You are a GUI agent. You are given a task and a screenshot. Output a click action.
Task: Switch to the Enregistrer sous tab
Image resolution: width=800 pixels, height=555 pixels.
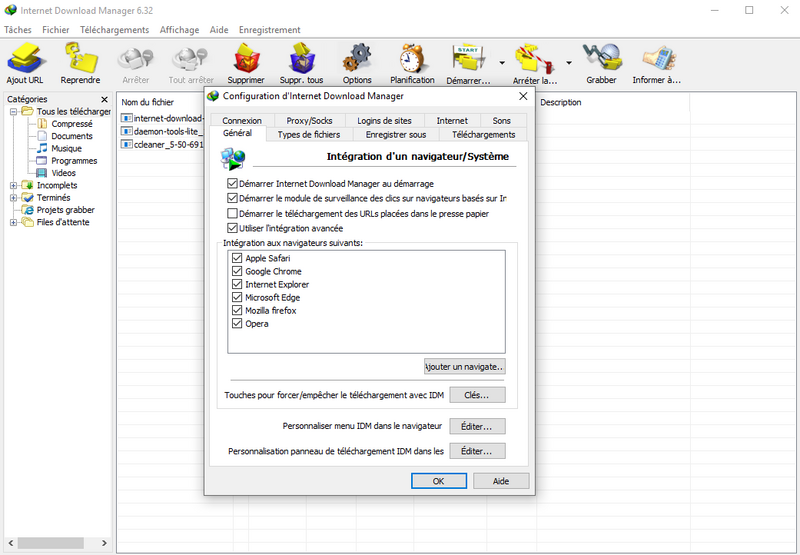[396, 135]
